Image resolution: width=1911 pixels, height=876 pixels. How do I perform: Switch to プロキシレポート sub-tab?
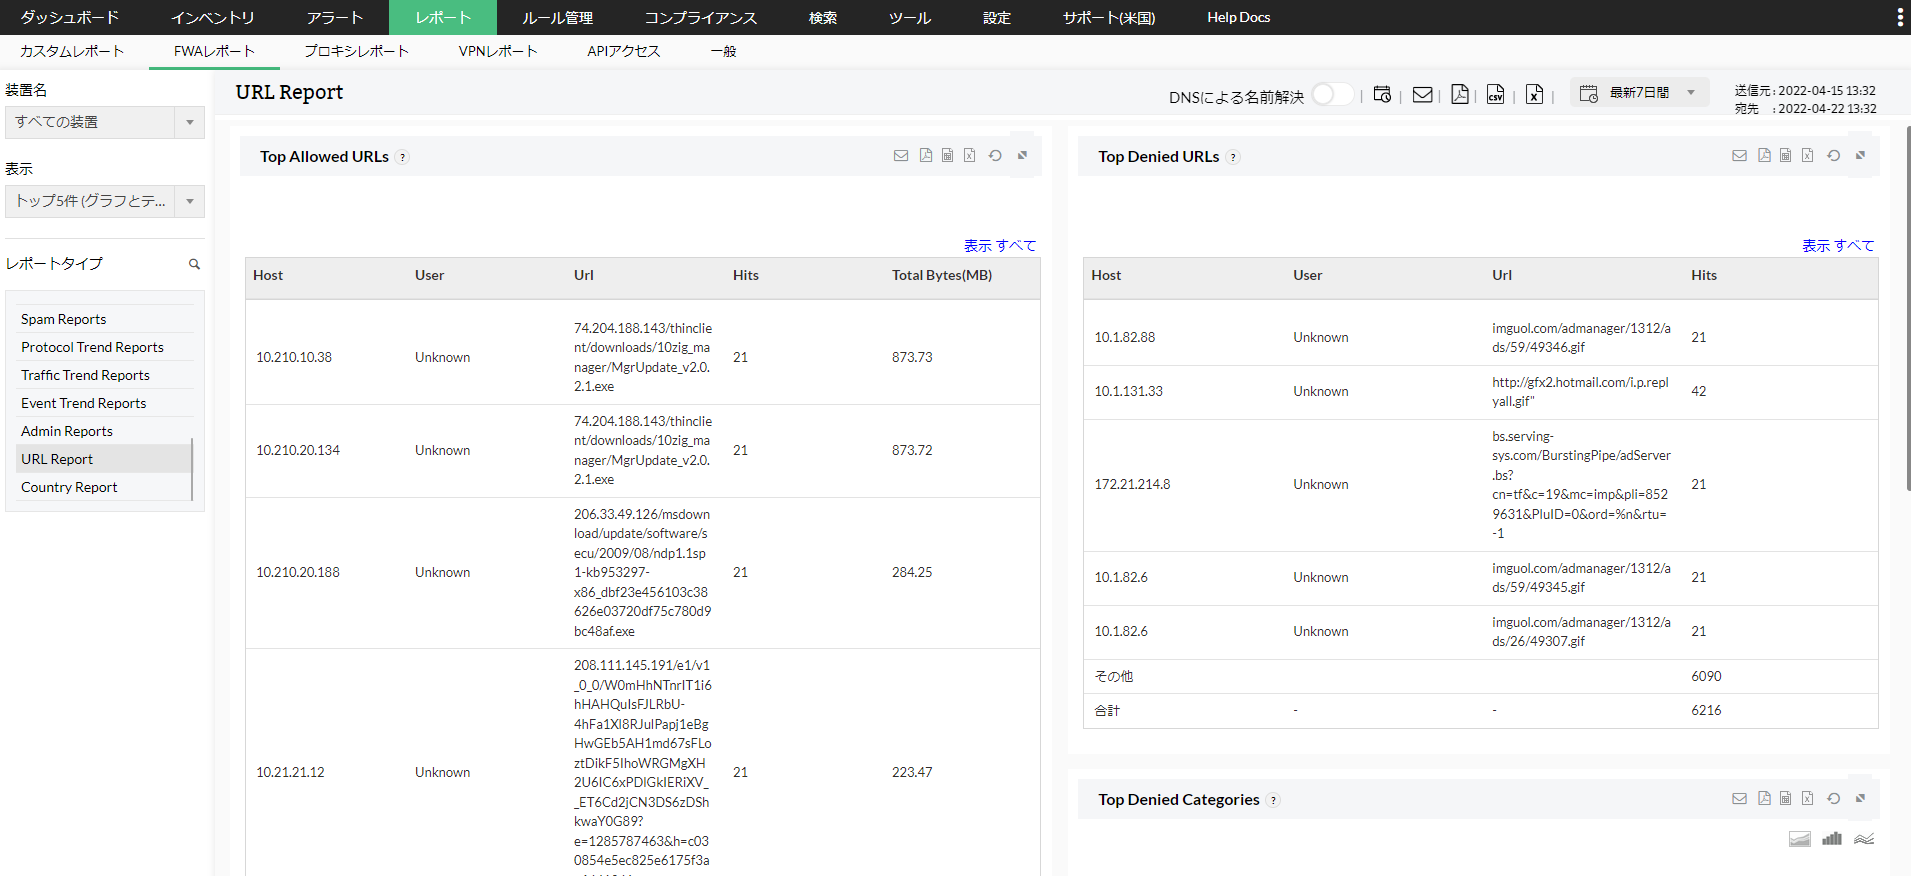[357, 51]
